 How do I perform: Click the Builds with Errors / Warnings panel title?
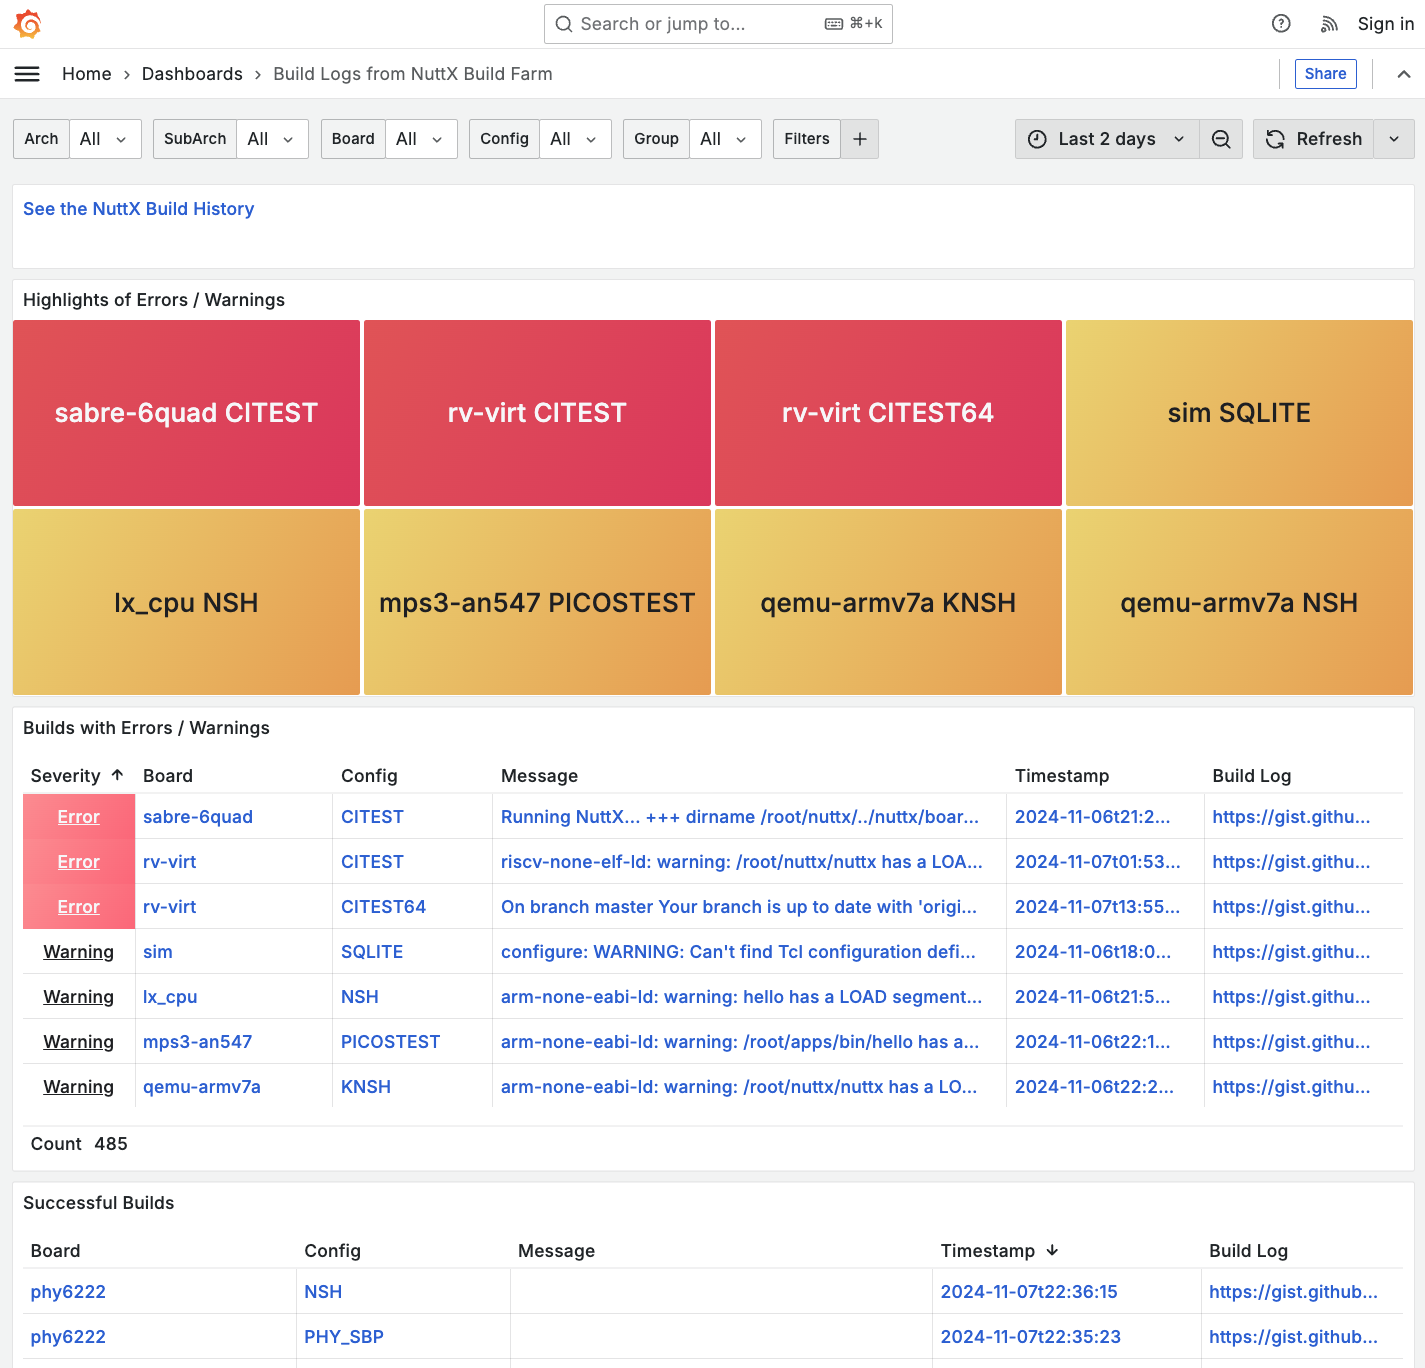click(x=146, y=728)
